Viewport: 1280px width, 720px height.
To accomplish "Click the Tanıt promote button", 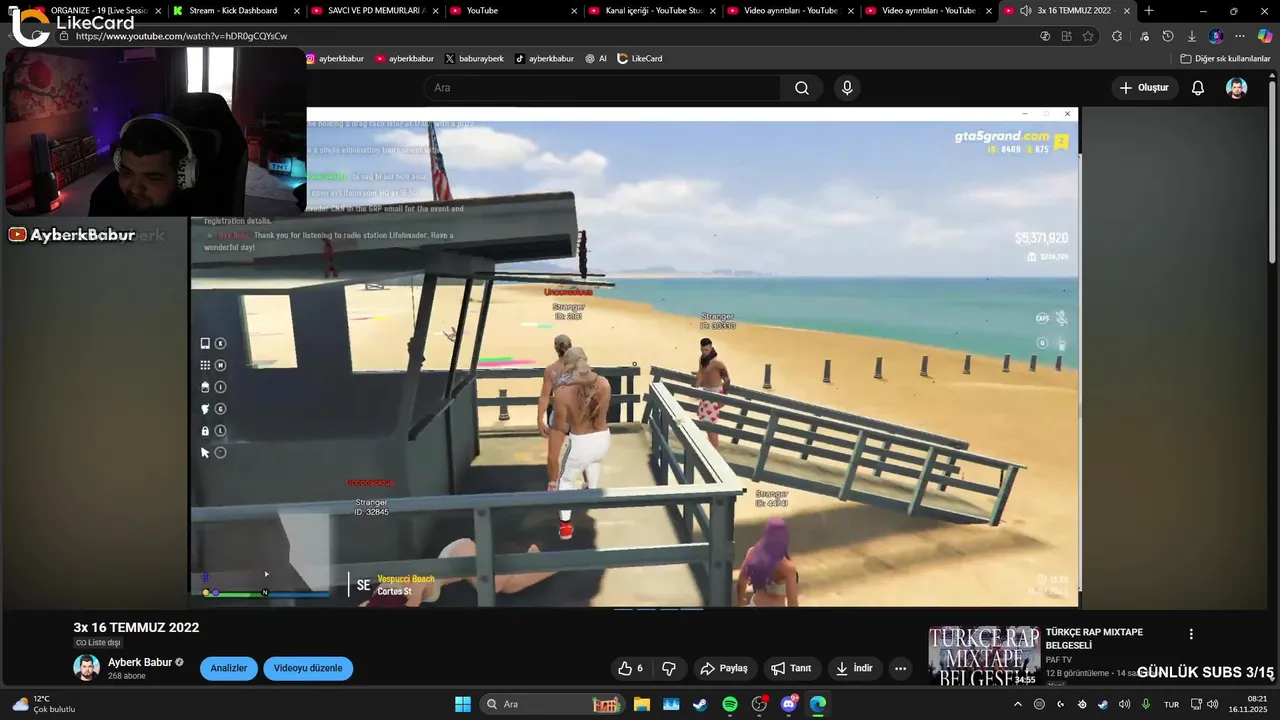I will [x=793, y=668].
